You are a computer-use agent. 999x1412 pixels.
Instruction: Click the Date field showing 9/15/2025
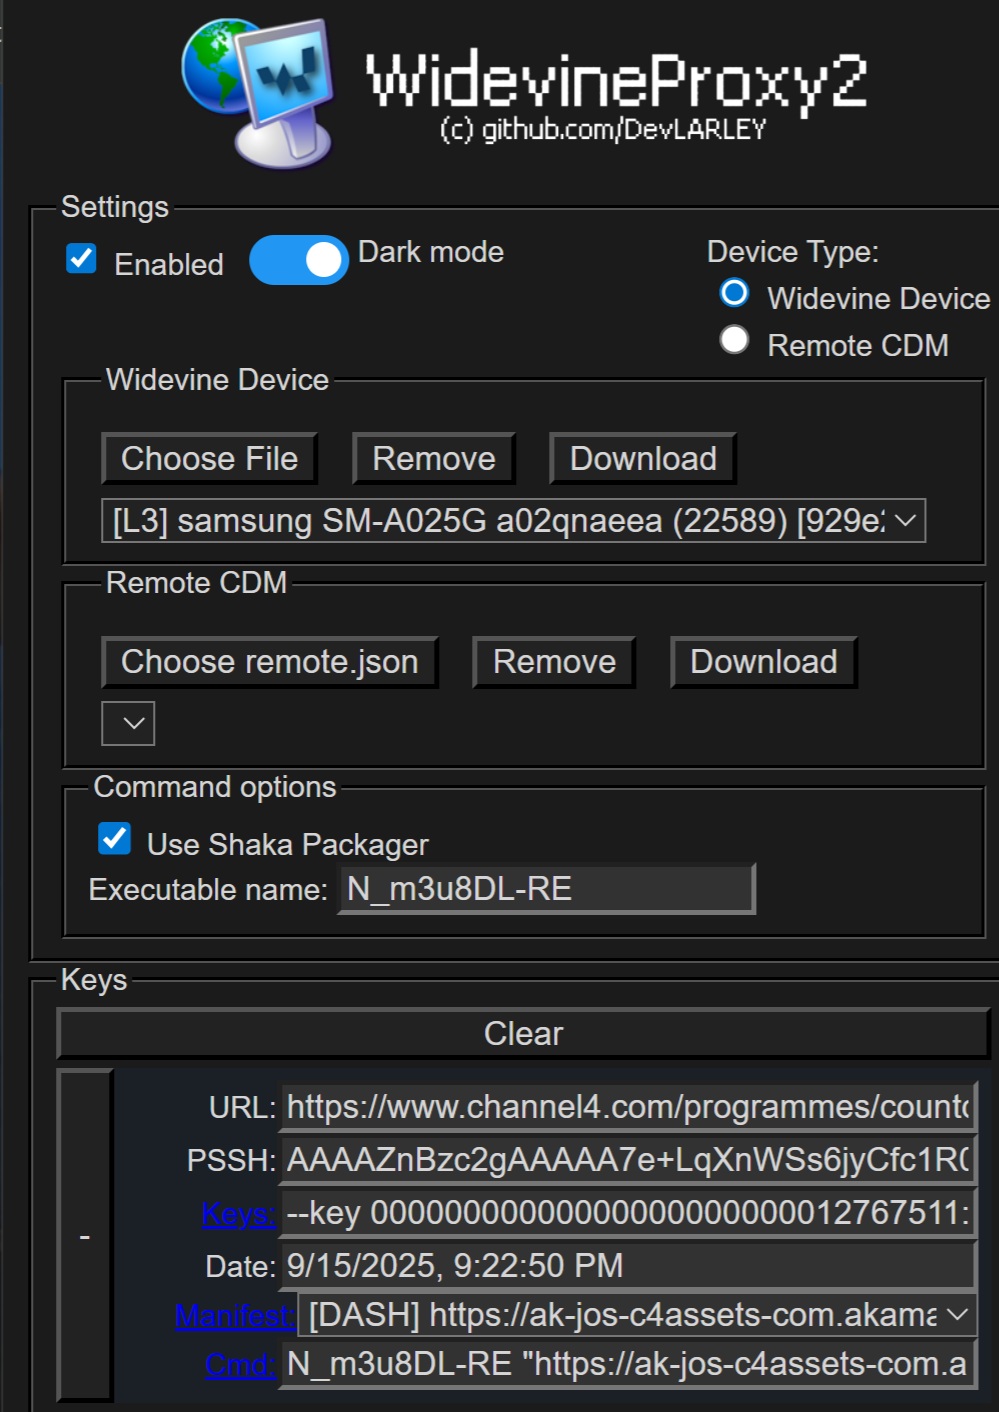(629, 1267)
